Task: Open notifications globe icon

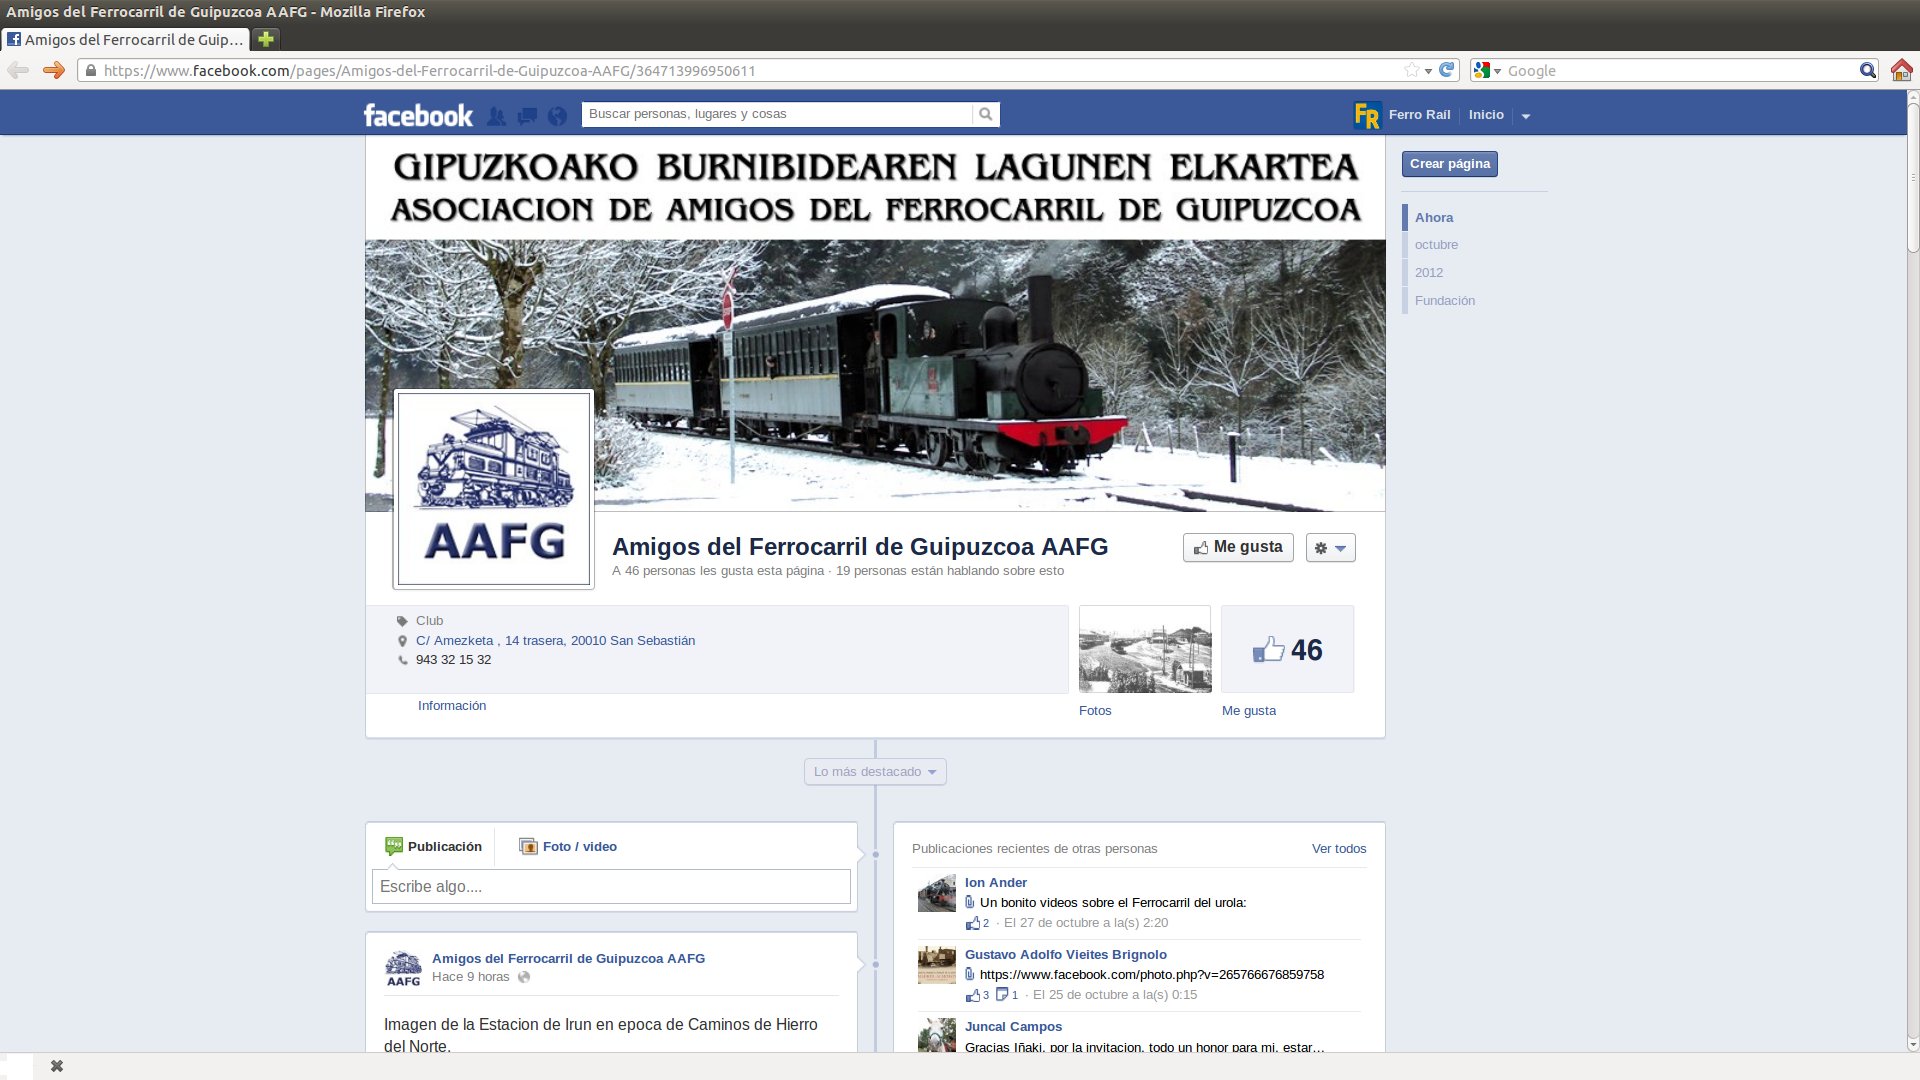Action: tap(558, 116)
